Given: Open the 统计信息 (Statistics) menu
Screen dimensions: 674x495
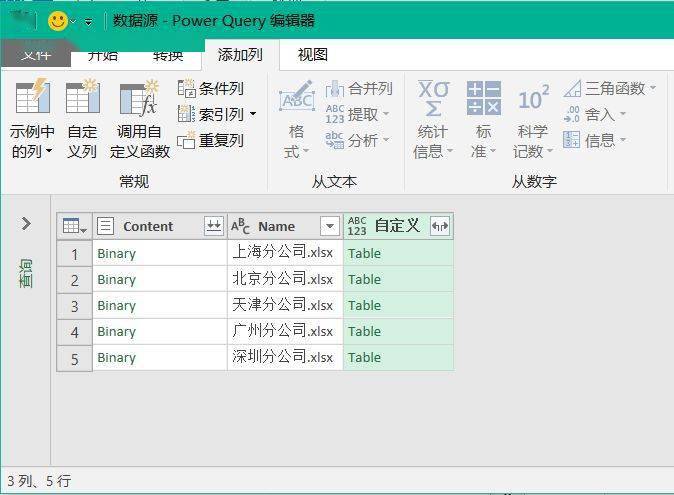Looking at the screenshot, I should click(433, 120).
